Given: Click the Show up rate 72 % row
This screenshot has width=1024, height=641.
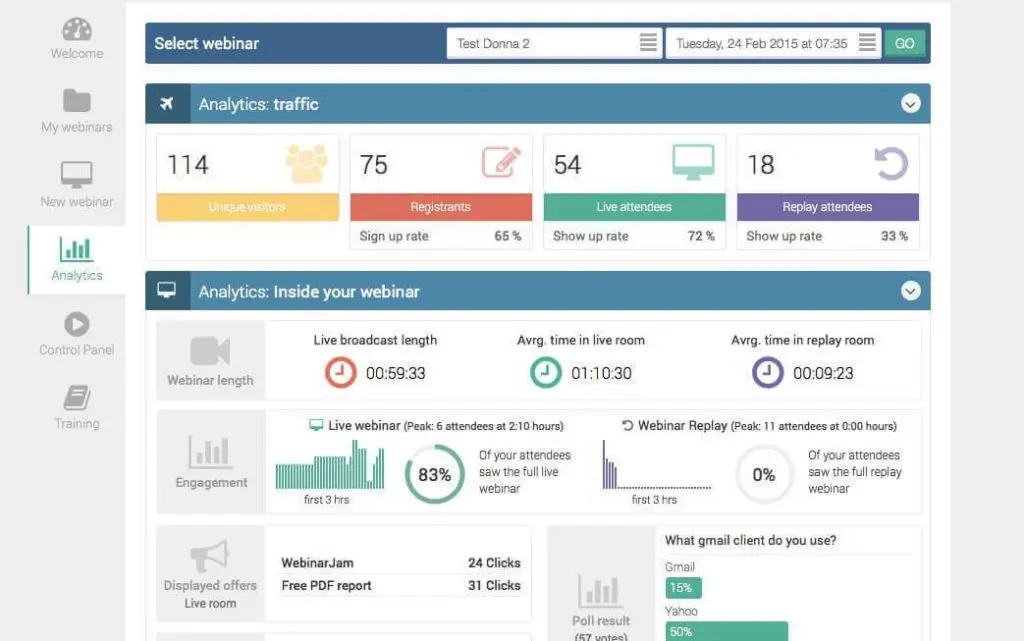Looking at the screenshot, I should tap(634, 236).
